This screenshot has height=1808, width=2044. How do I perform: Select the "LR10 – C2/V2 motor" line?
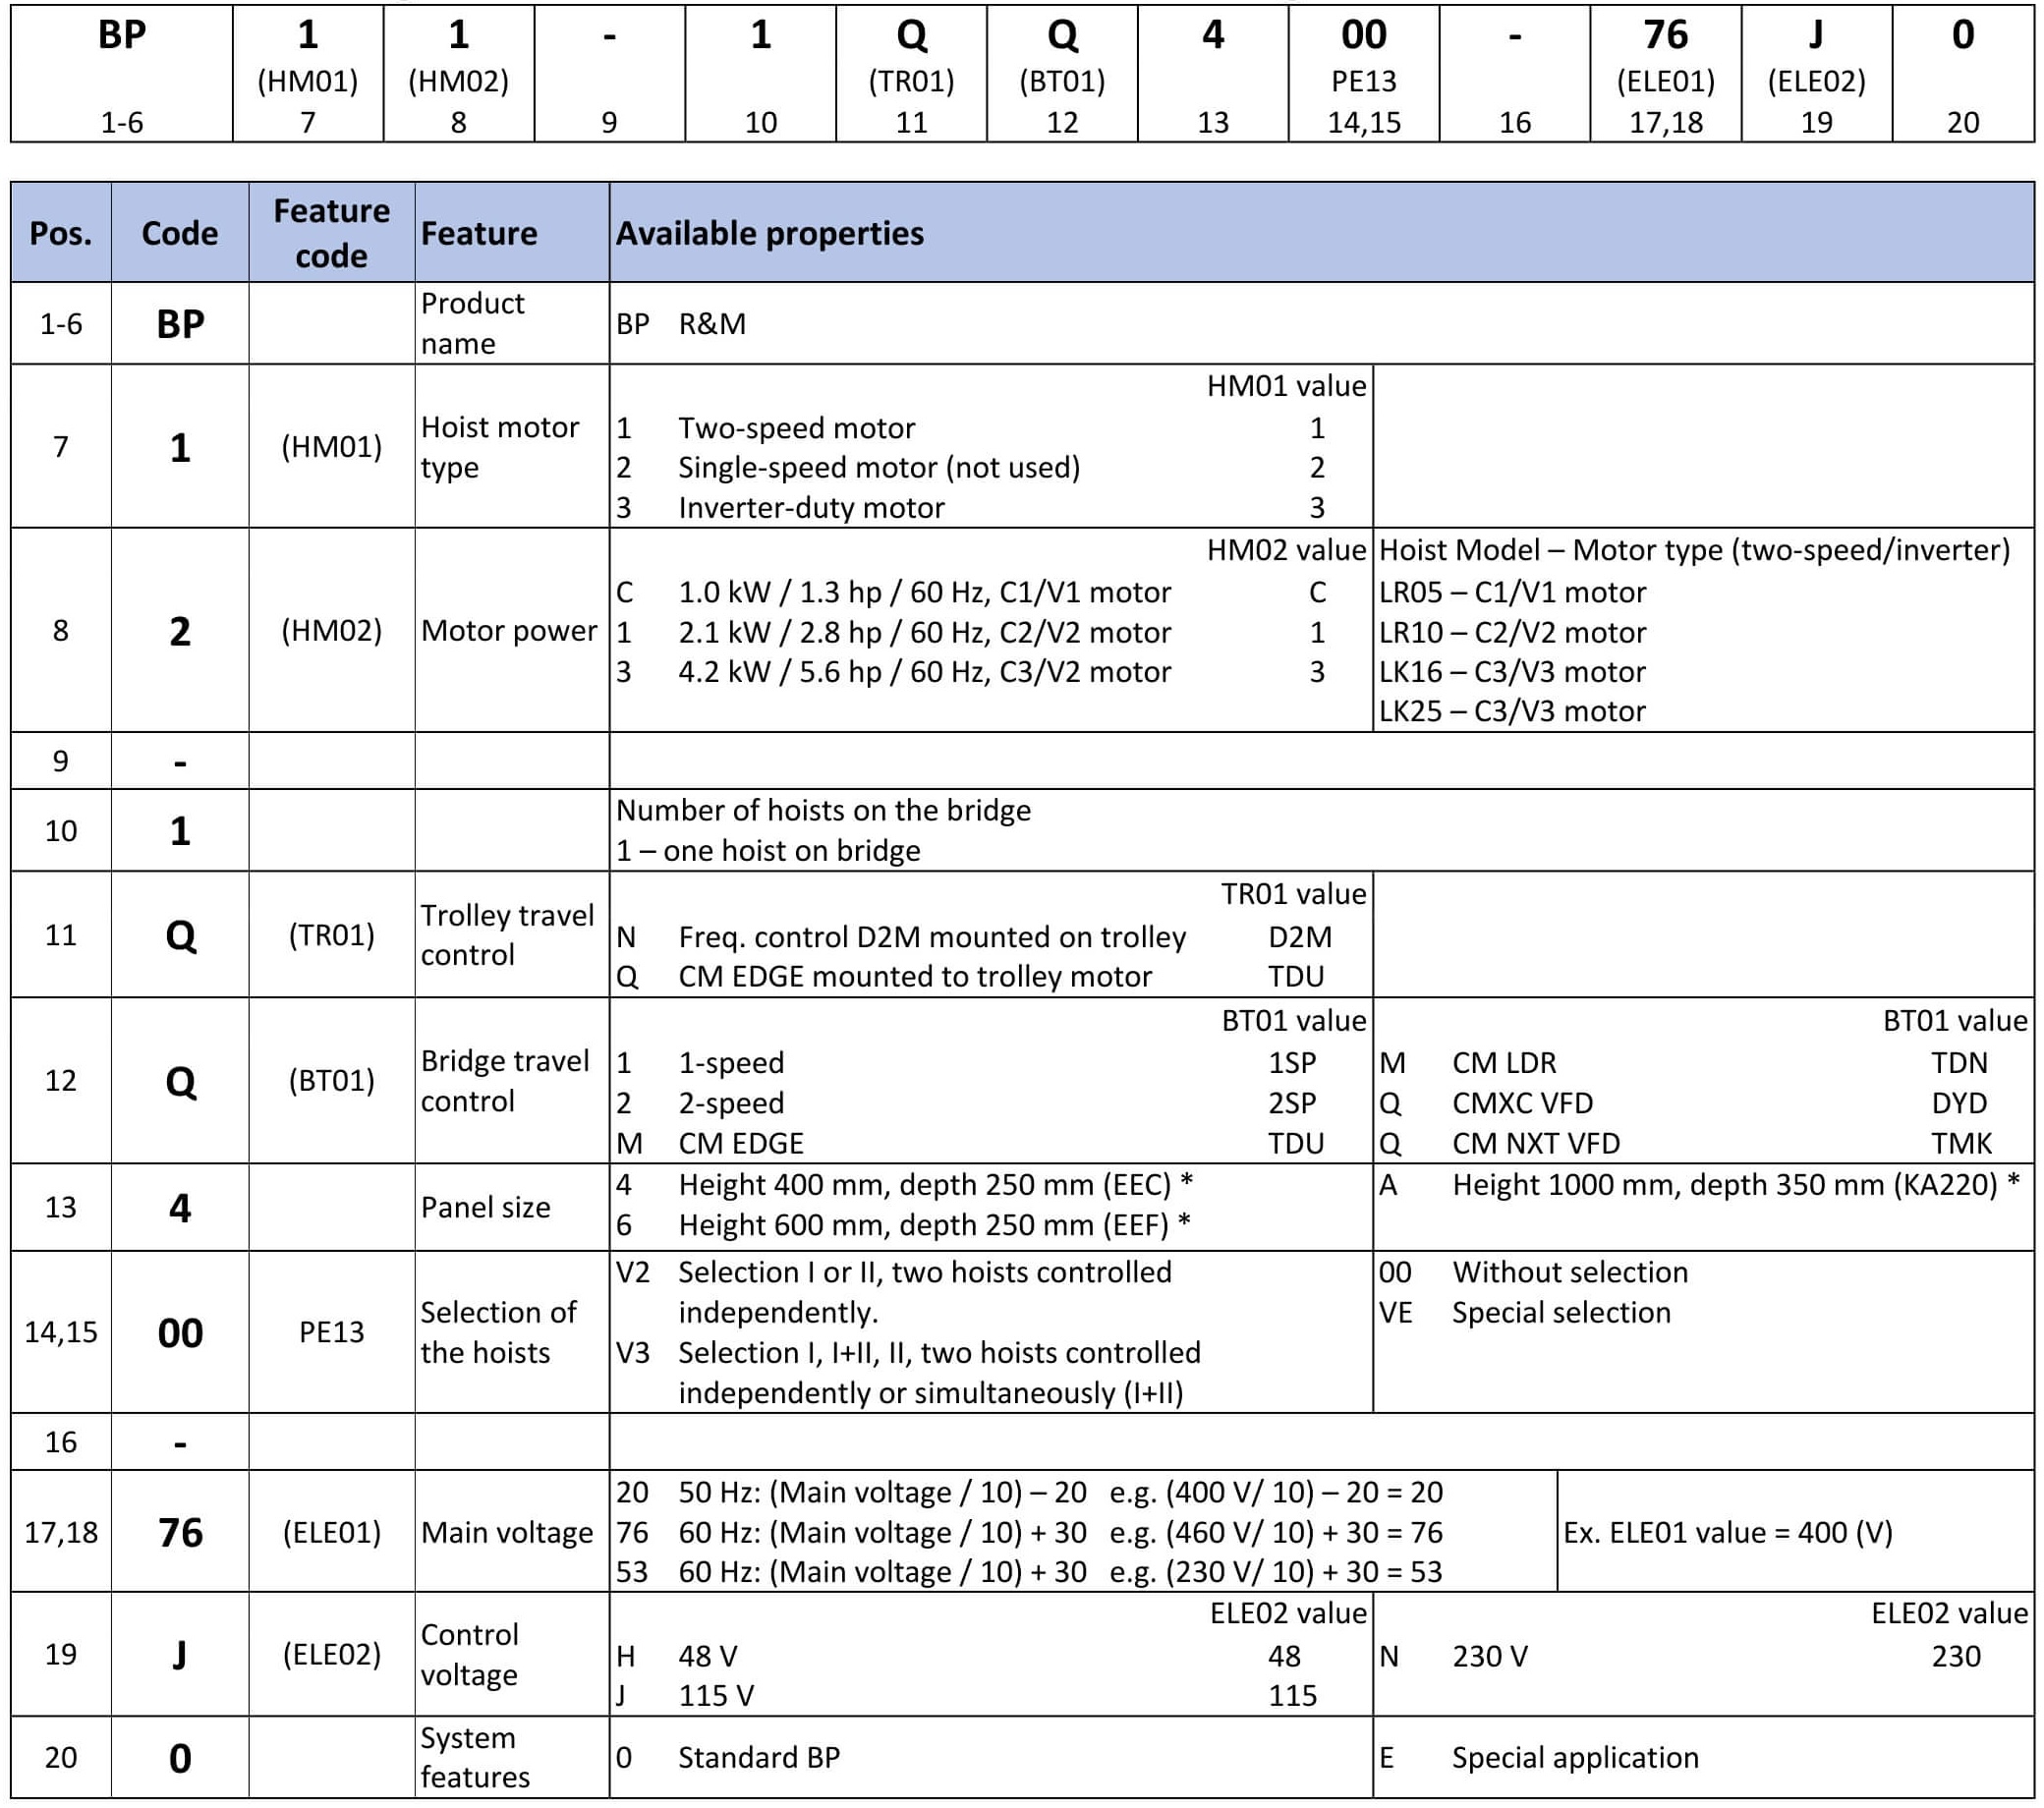[1512, 632]
